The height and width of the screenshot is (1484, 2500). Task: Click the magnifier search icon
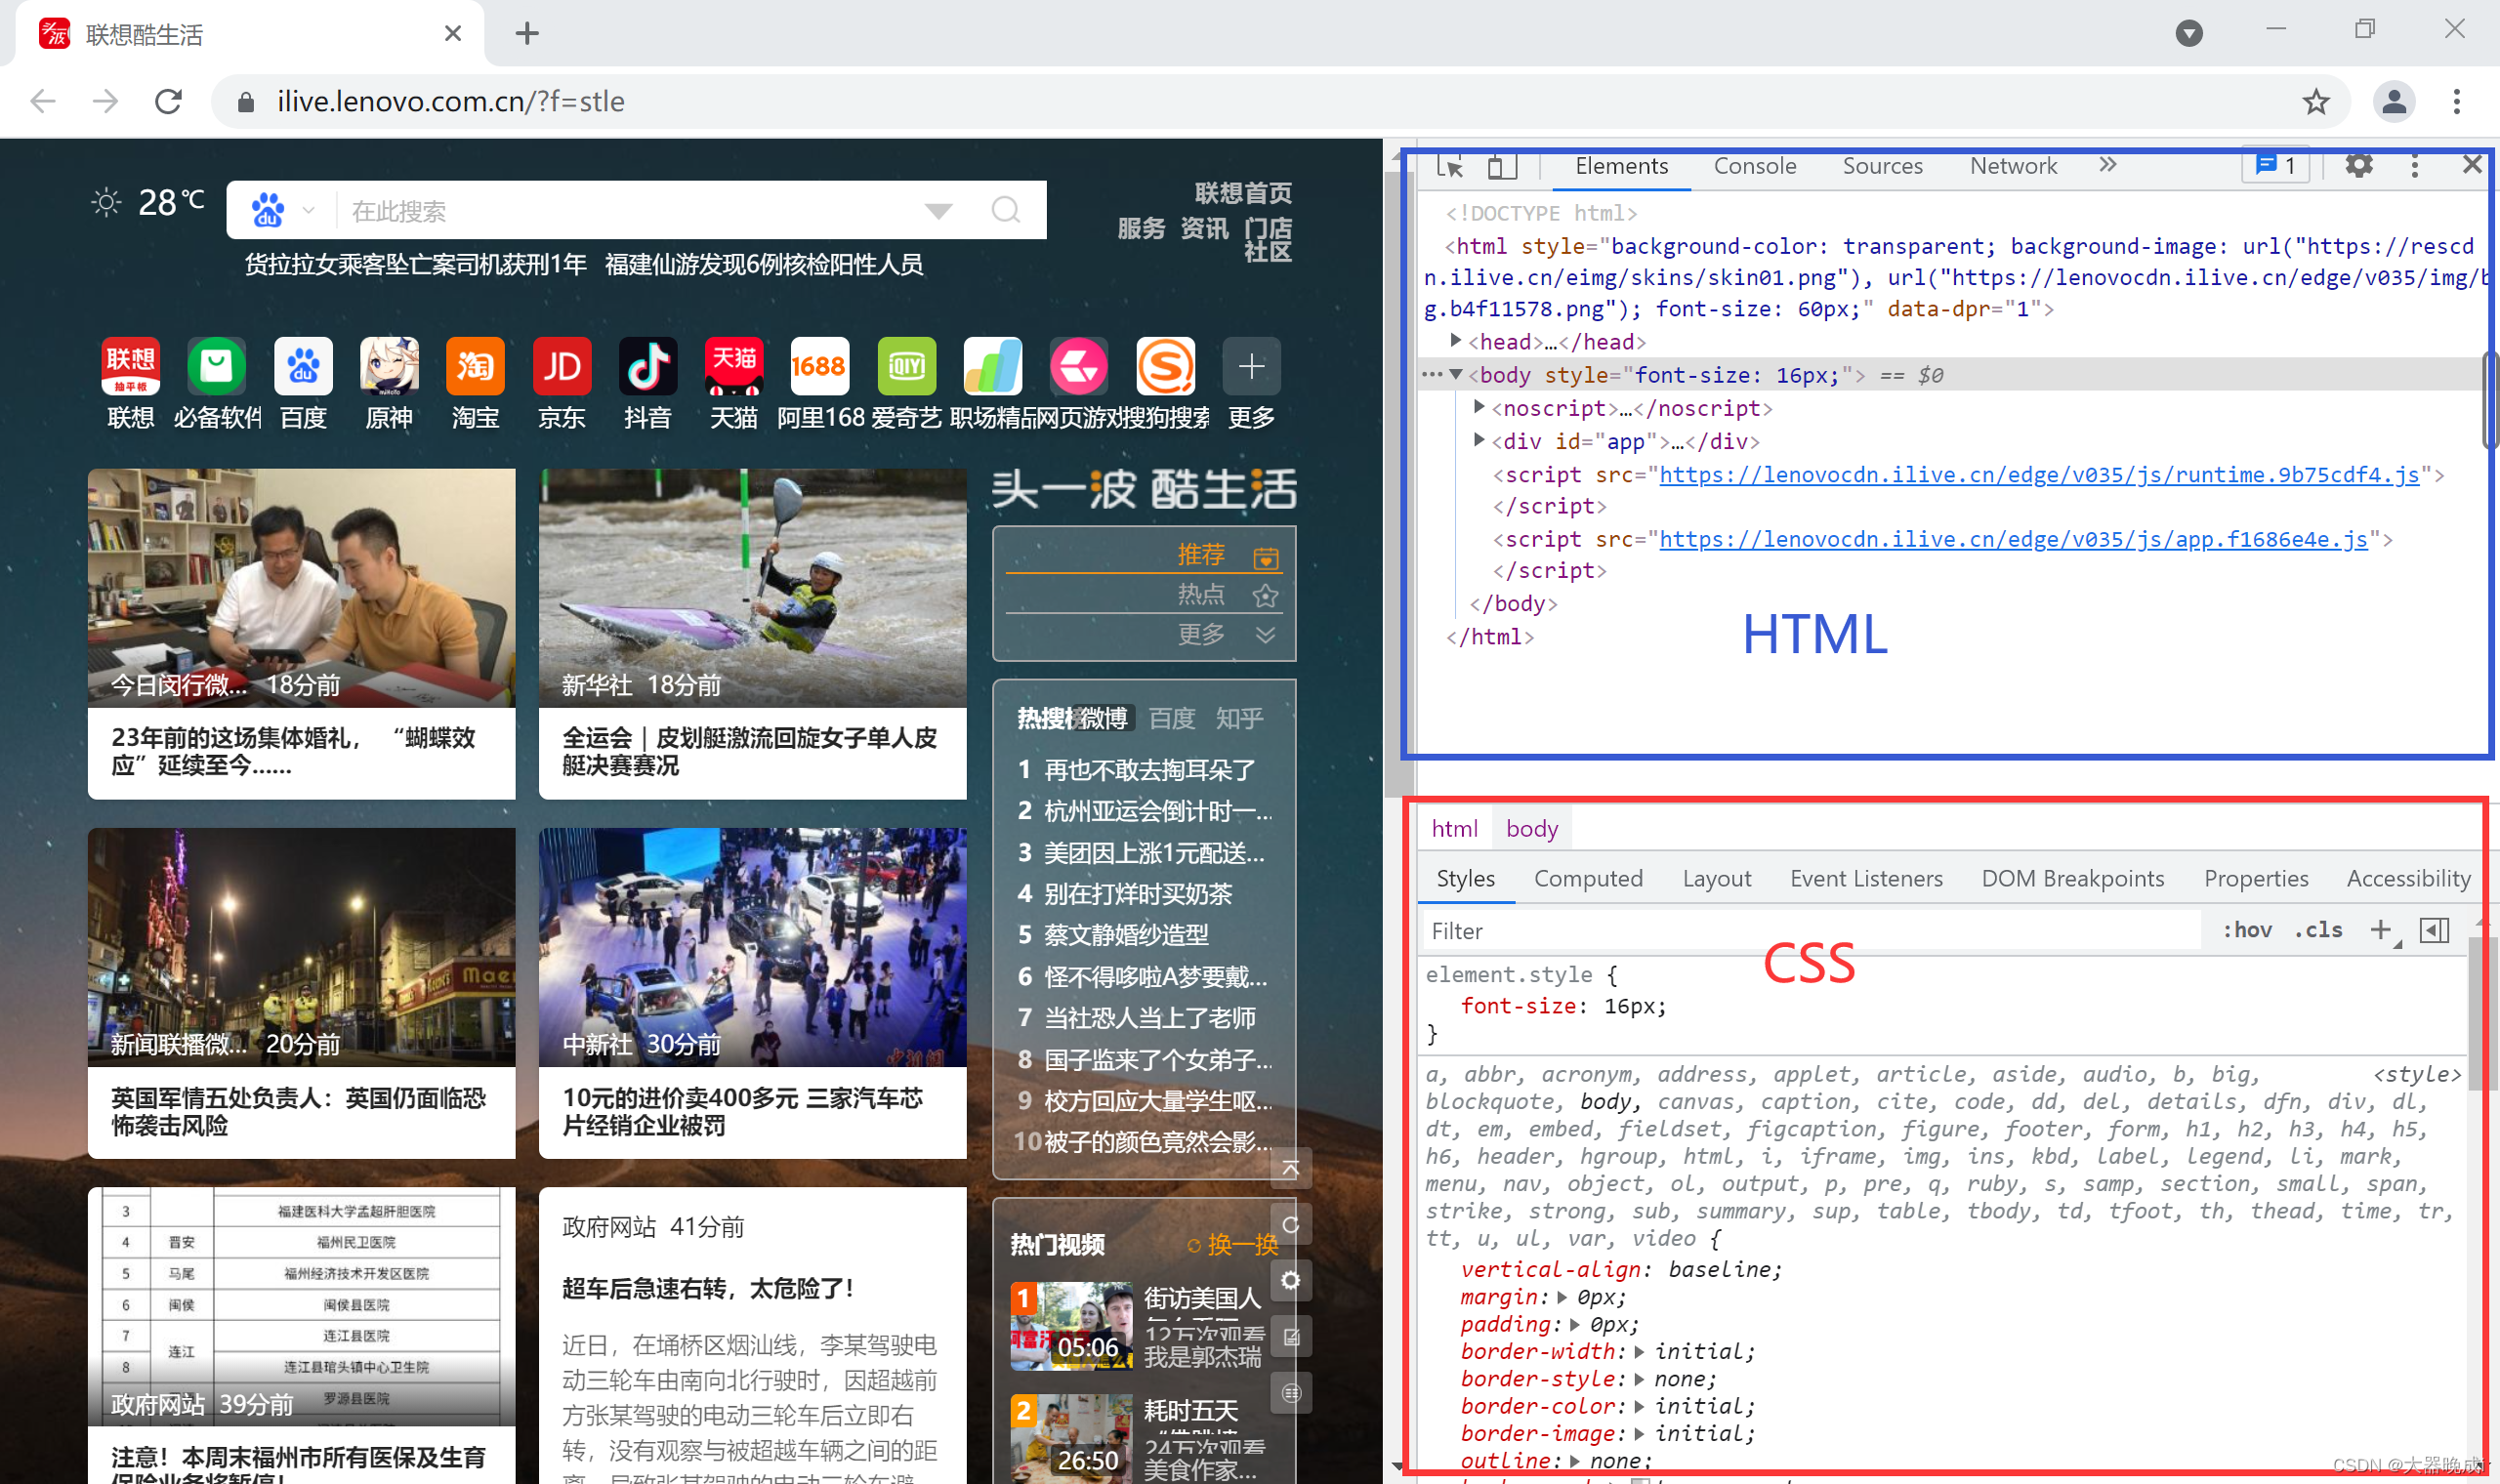(x=1005, y=210)
